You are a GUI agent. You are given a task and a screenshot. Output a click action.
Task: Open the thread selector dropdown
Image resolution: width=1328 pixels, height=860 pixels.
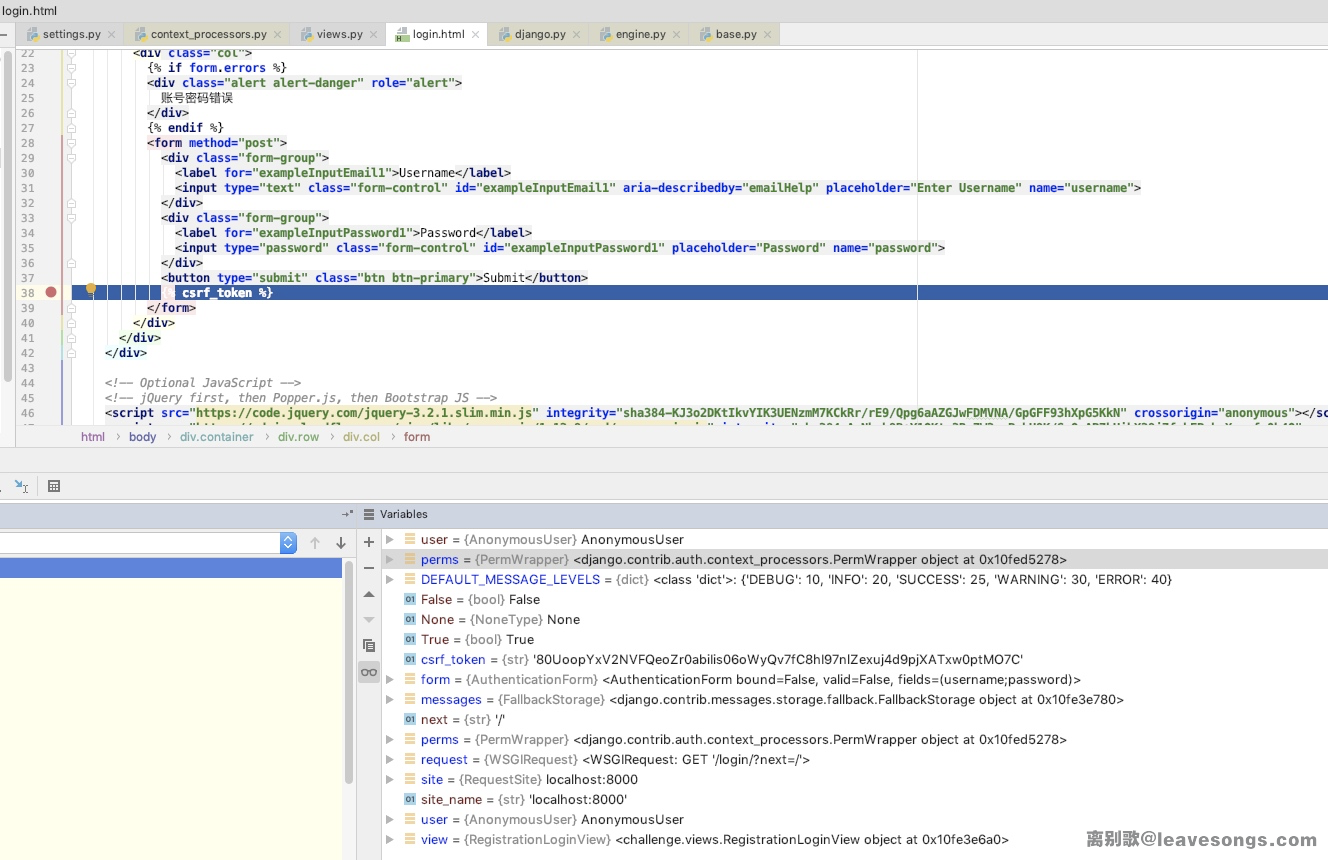point(288,543)
